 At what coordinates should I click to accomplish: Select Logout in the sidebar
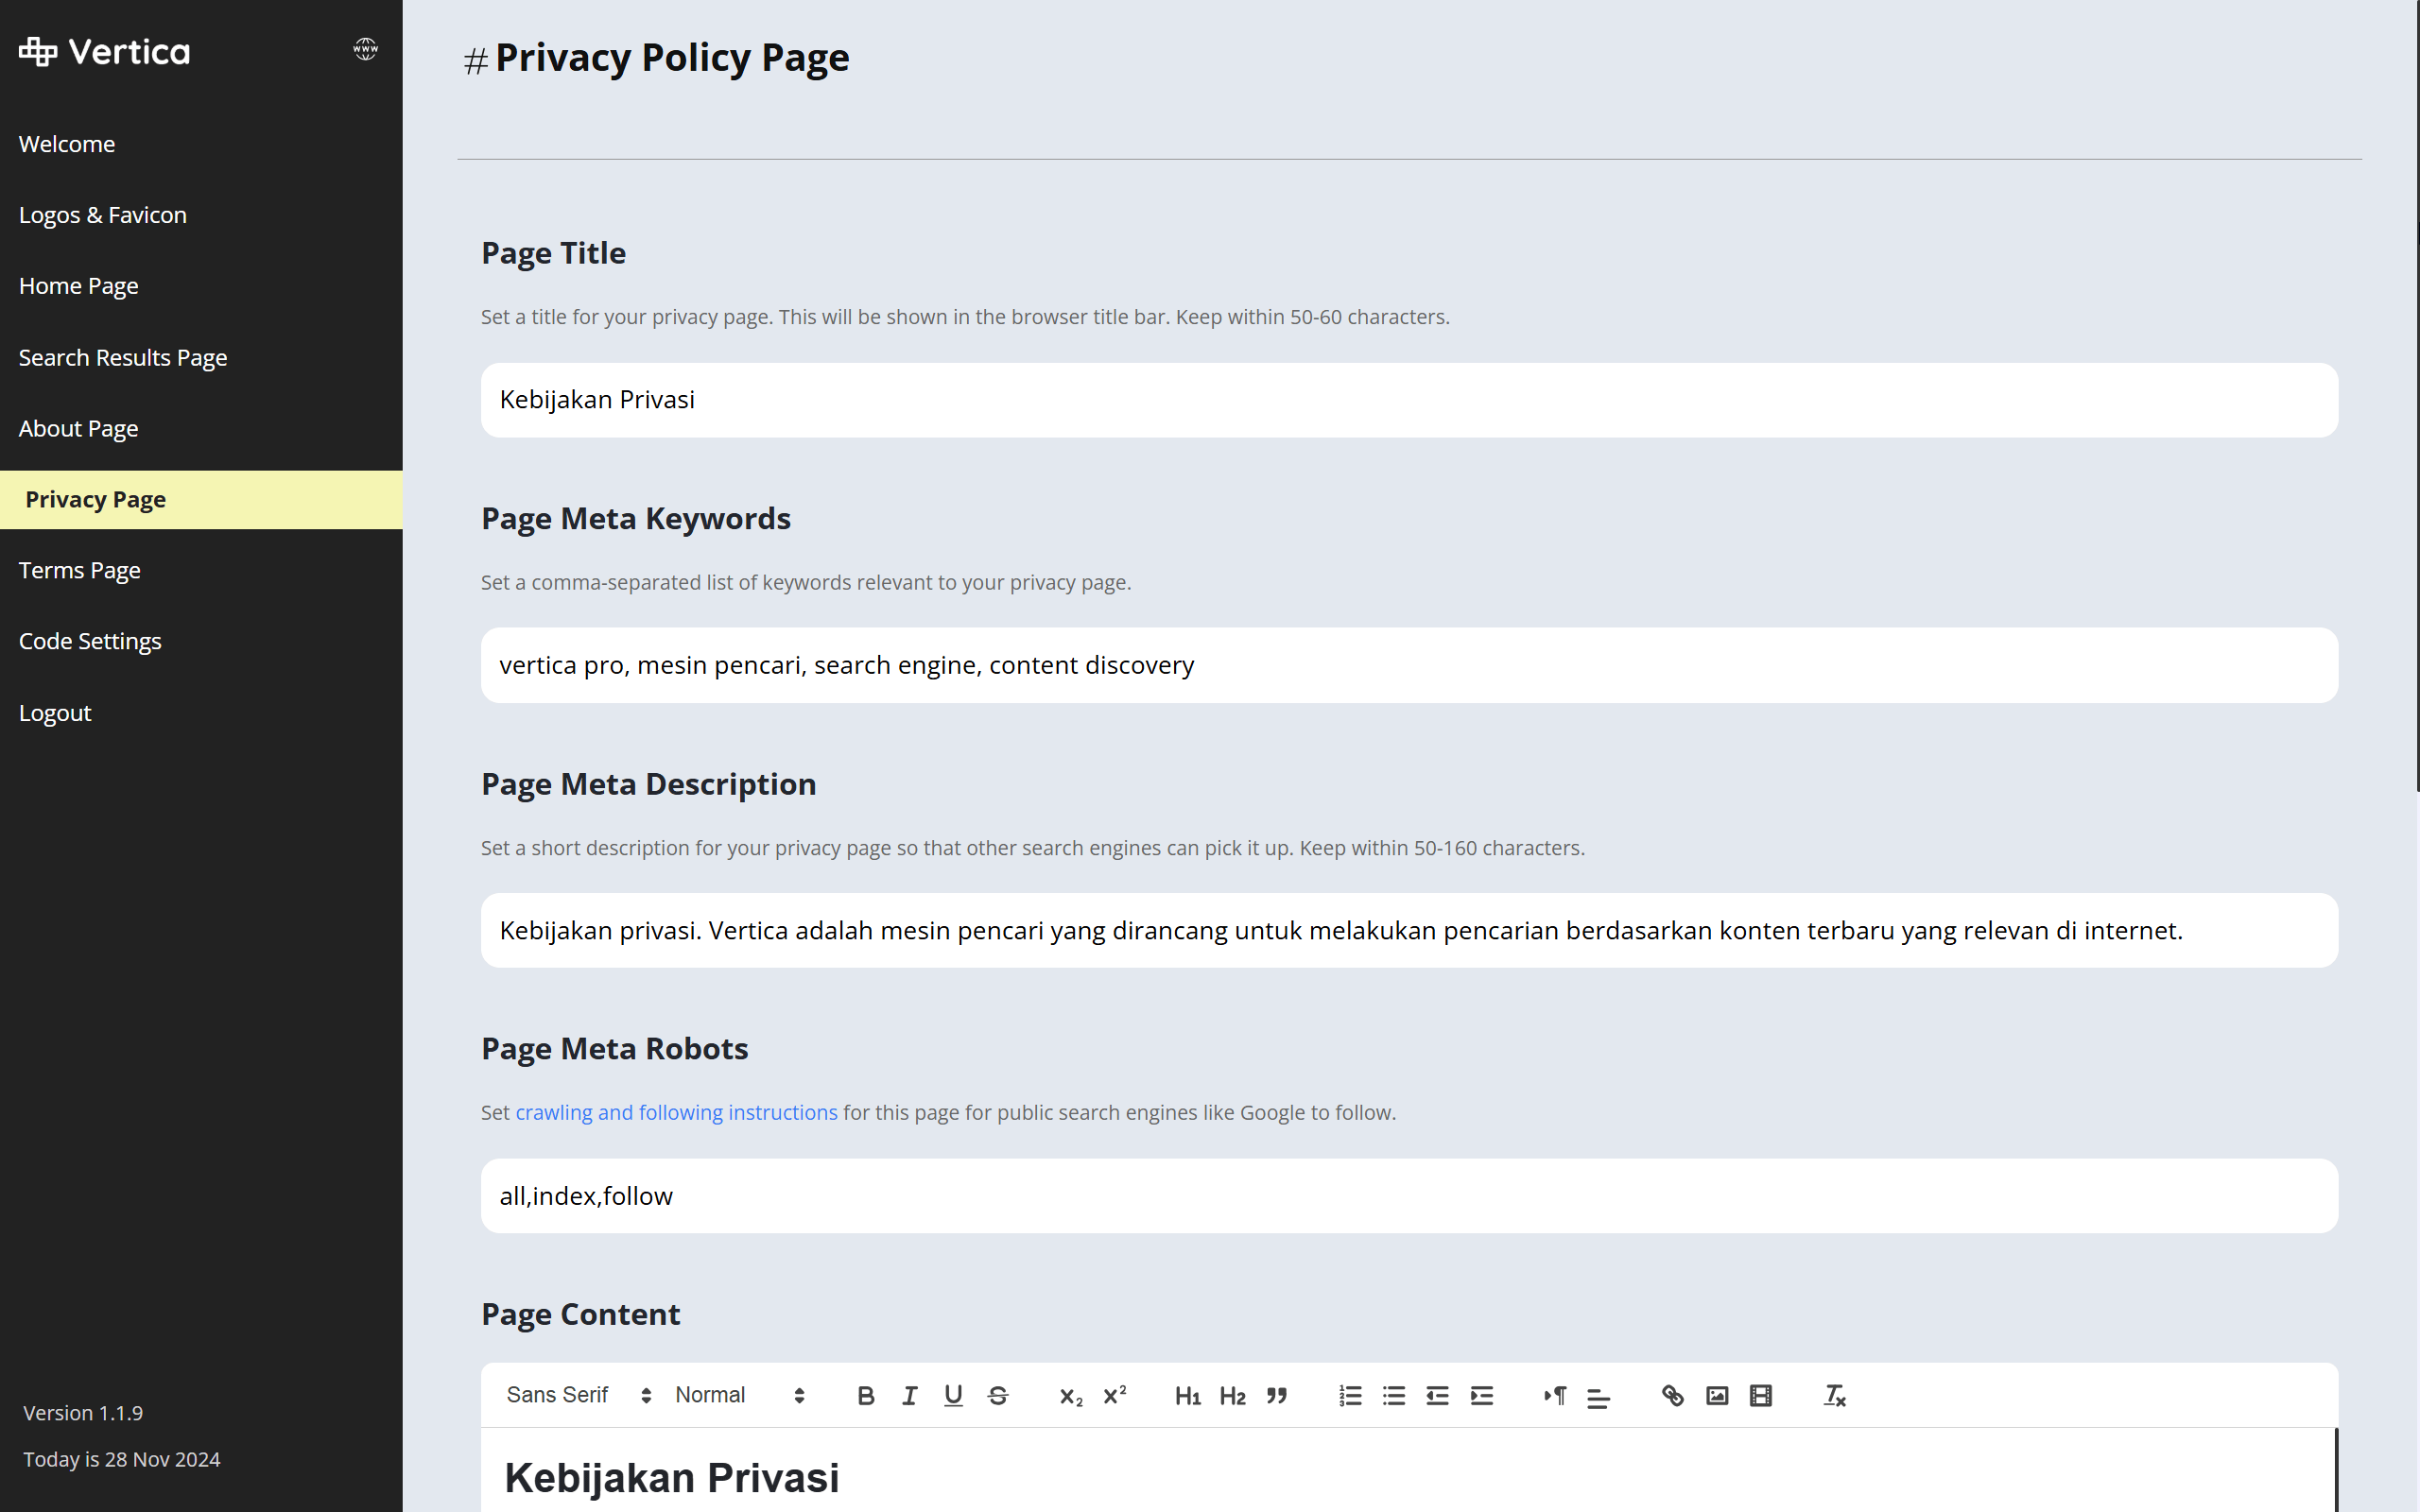coord(55,713)
